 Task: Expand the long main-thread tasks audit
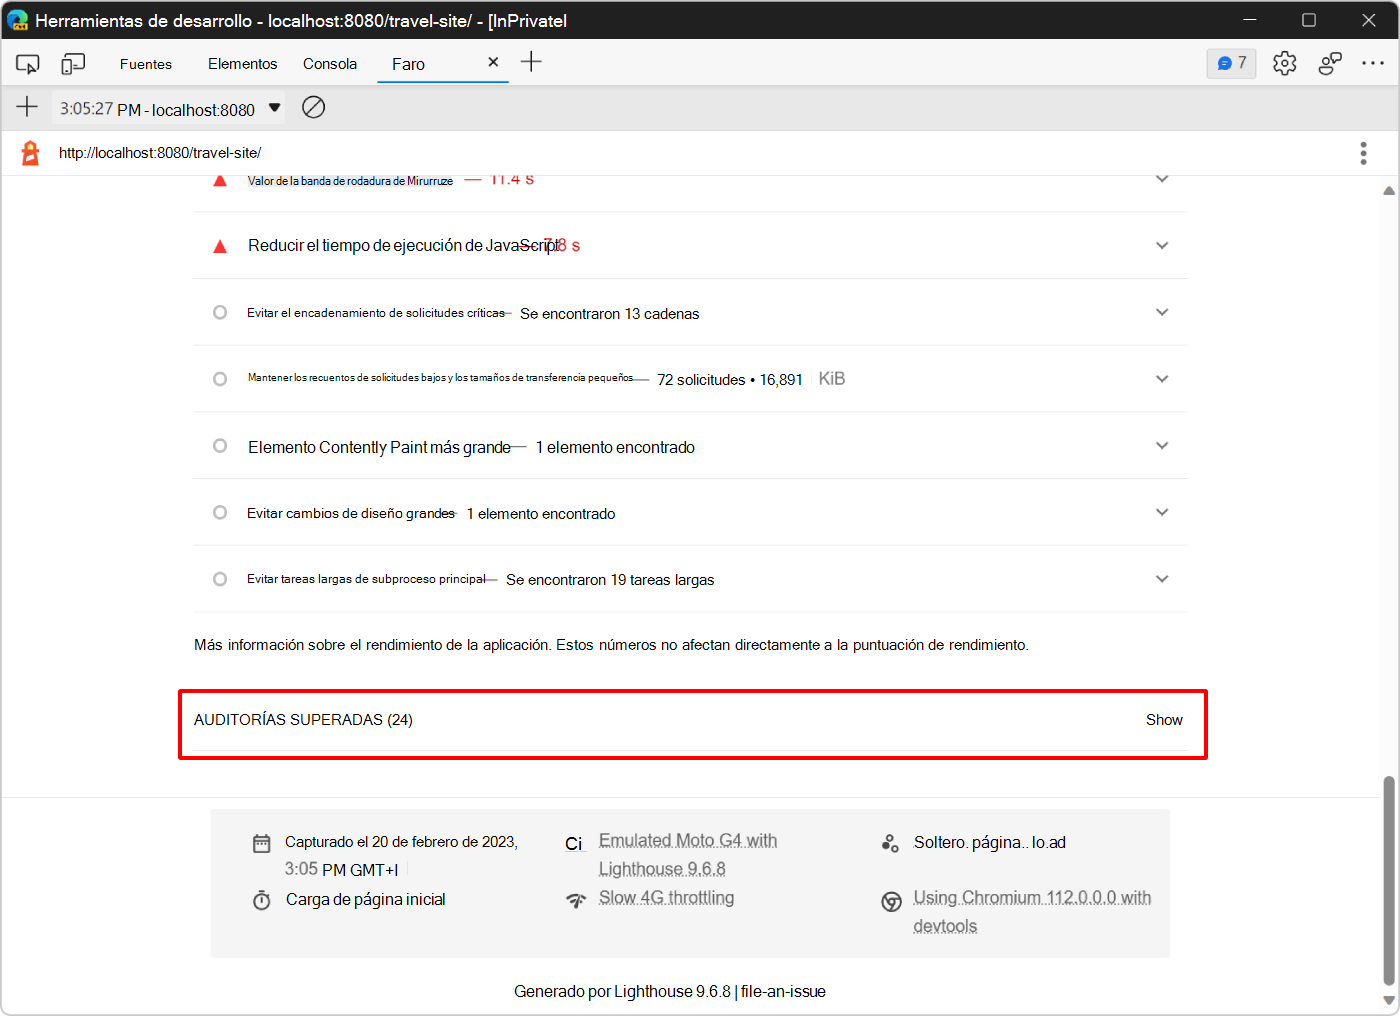(1162, 579)
